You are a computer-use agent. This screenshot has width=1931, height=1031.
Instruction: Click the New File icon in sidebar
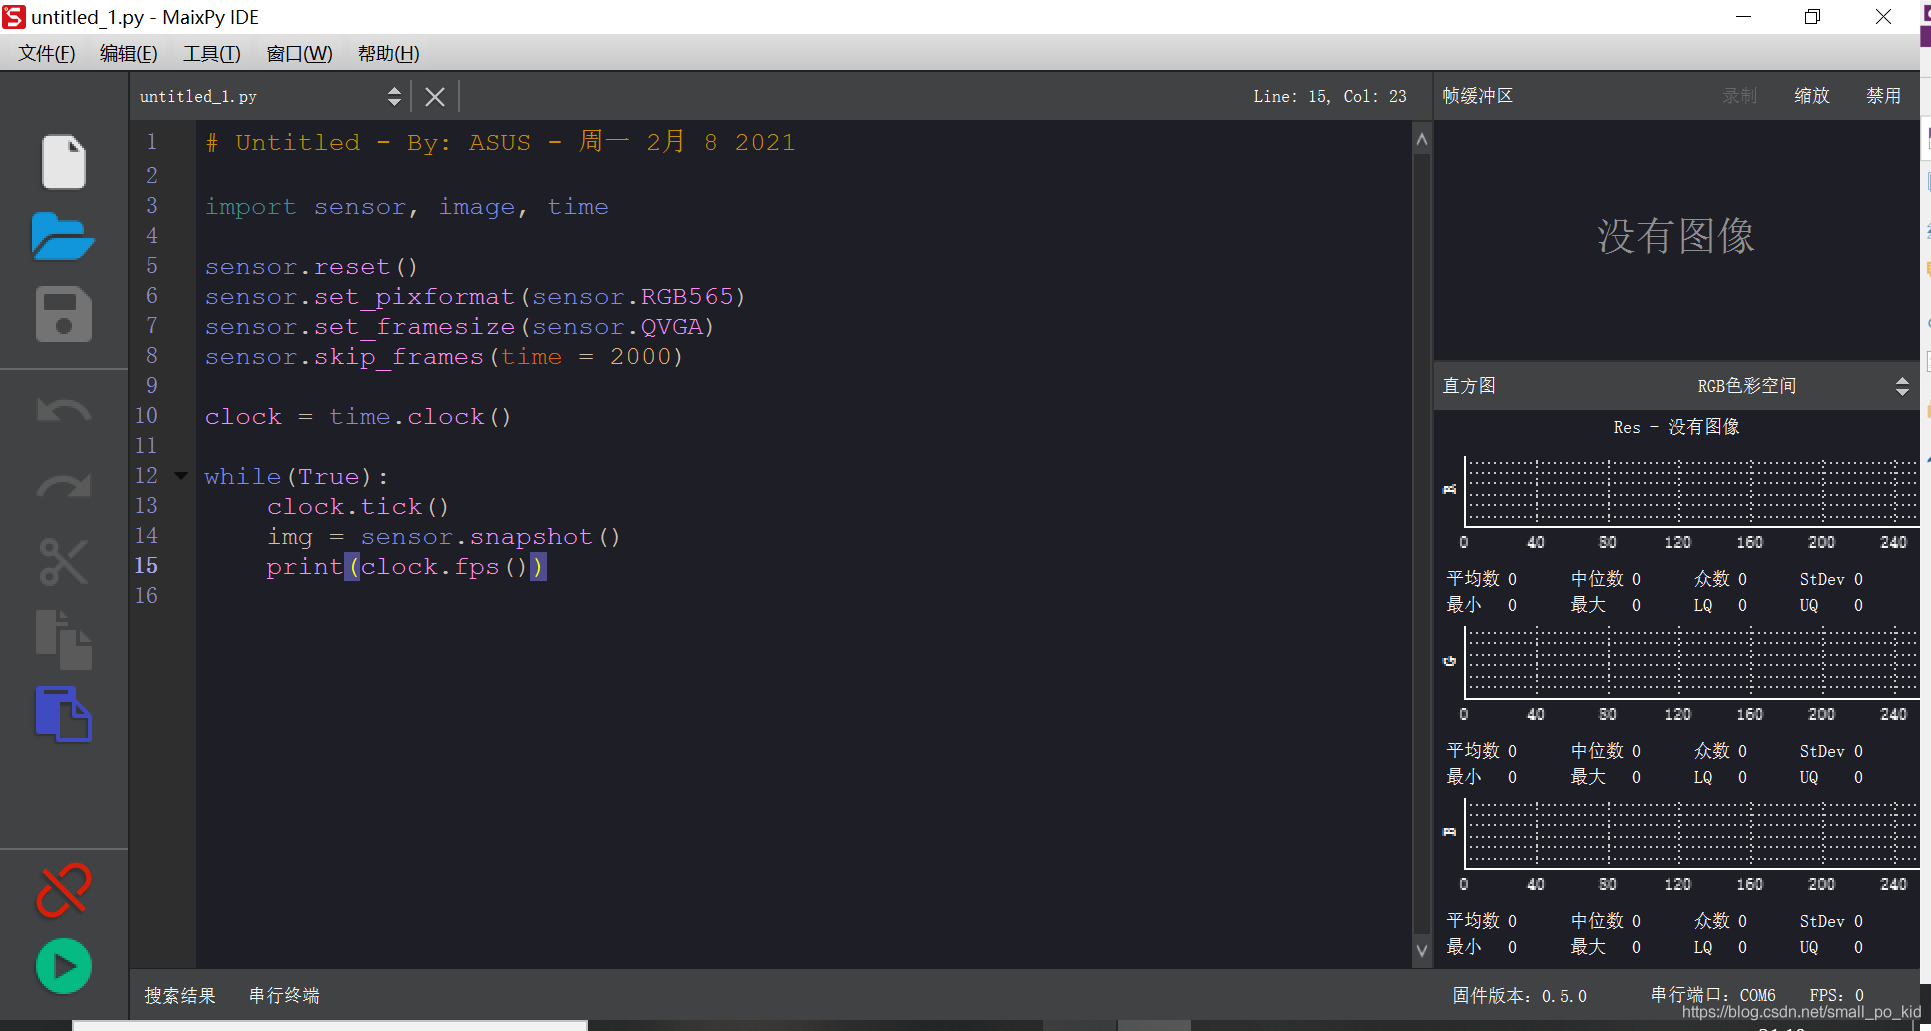63,161
